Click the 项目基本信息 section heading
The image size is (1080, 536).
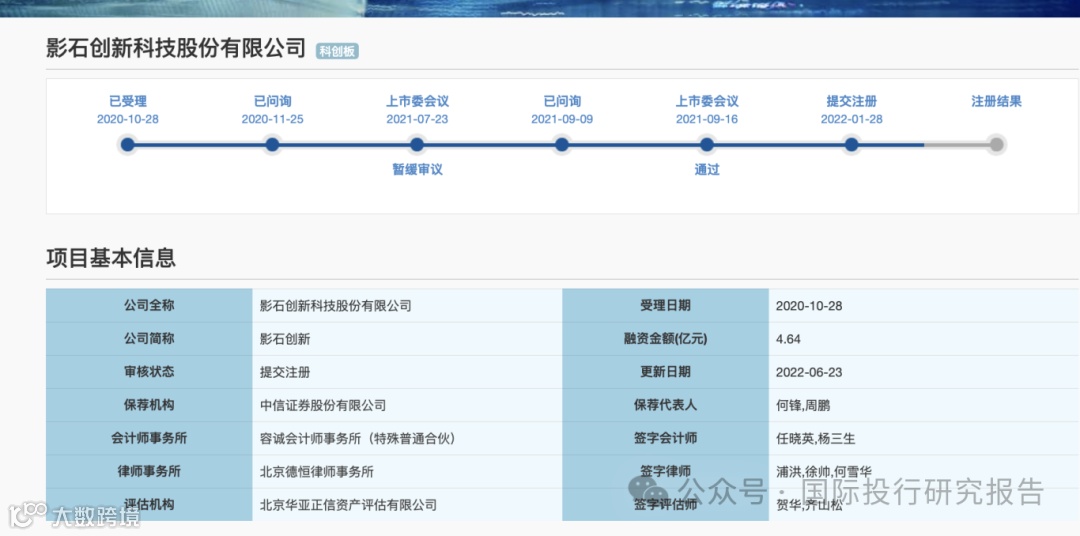pos(111,257)
